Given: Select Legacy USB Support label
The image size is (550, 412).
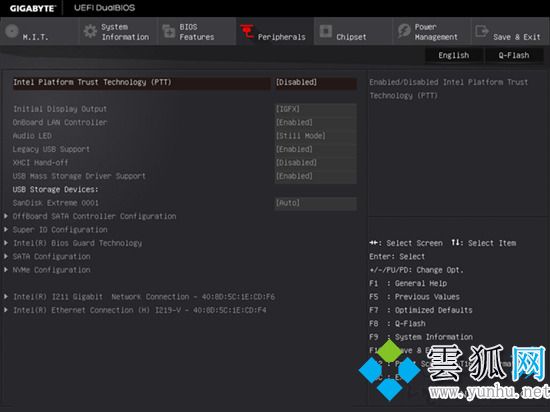Looking at the screenshot, I should (51, 149).
